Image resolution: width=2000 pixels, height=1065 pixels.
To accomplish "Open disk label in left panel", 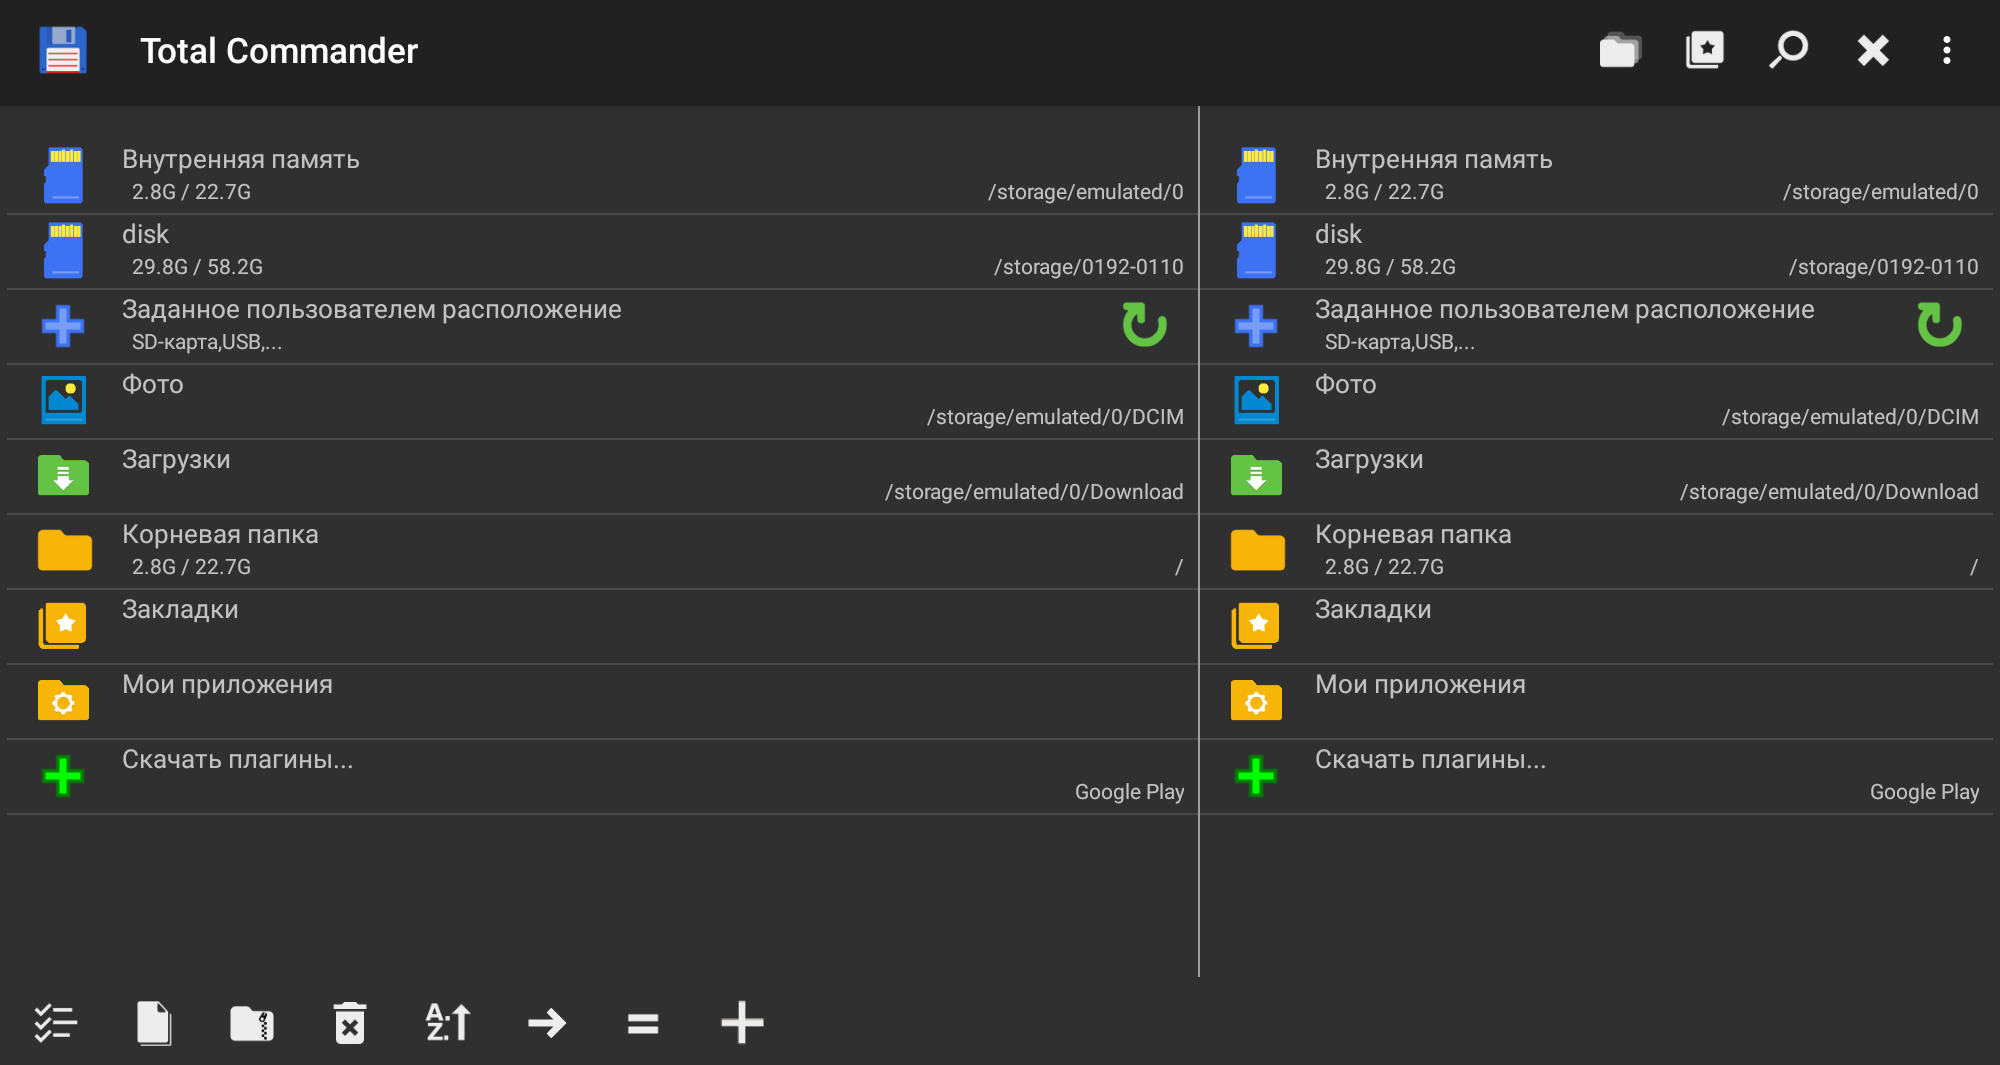I will click(145, 234).
